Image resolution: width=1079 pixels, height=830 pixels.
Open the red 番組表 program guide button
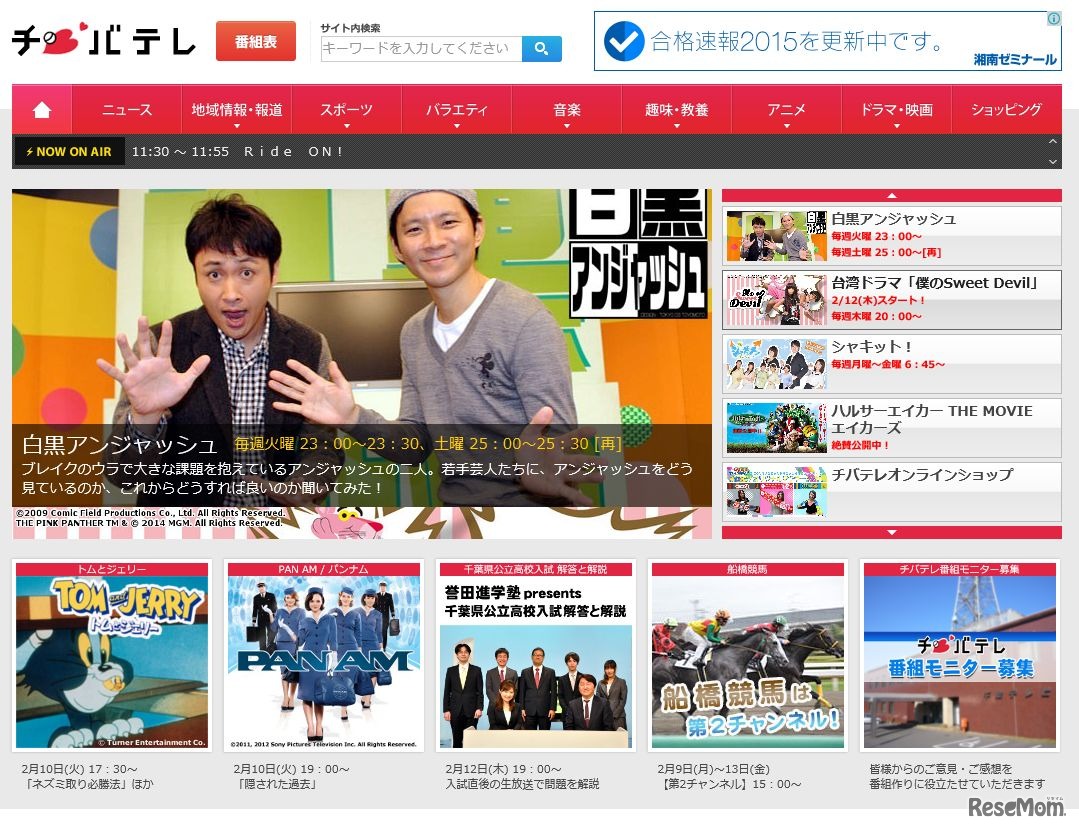[257, 42]
